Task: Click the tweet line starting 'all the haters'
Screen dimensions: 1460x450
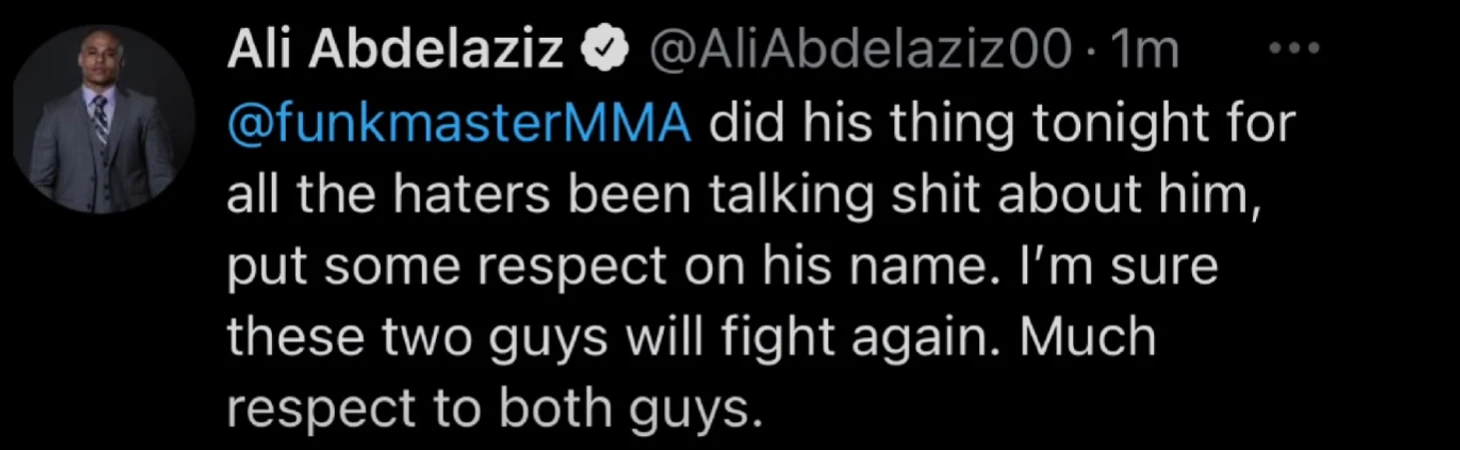Action: click(x=739, y=197)
